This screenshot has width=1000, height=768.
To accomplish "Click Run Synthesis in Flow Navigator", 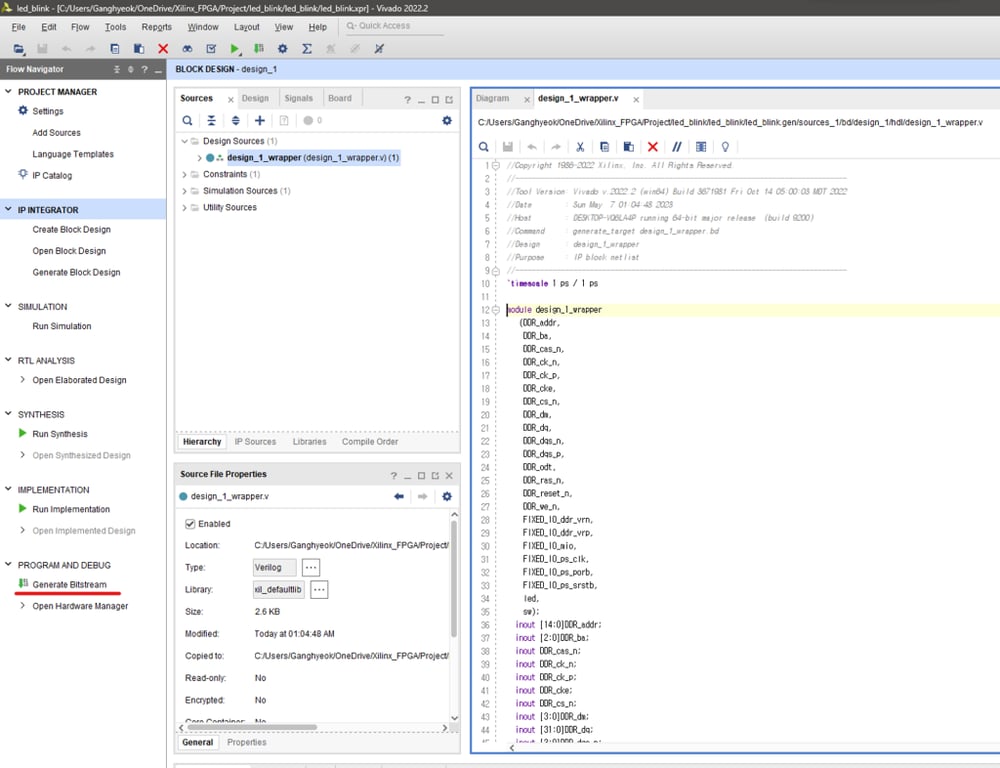I will (59, 434).
